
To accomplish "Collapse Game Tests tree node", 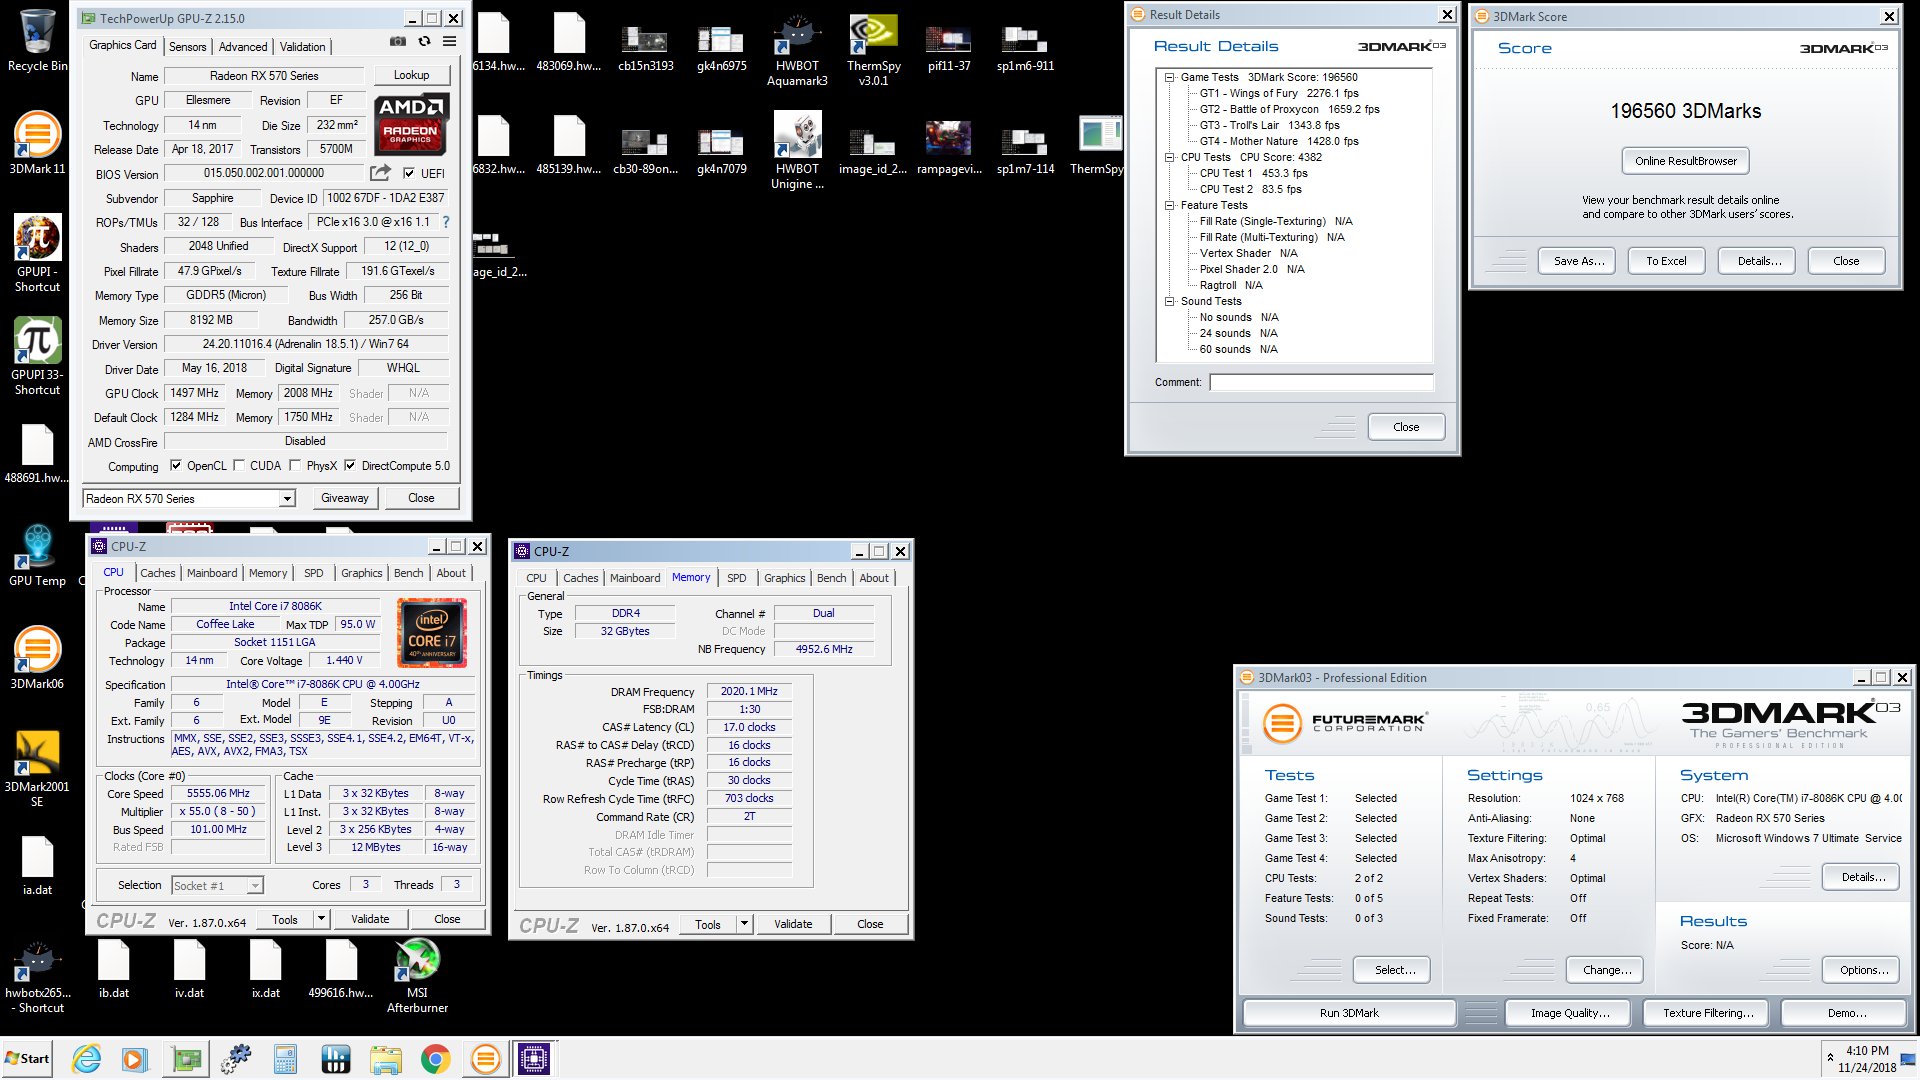I will (x=1169, y=77).
